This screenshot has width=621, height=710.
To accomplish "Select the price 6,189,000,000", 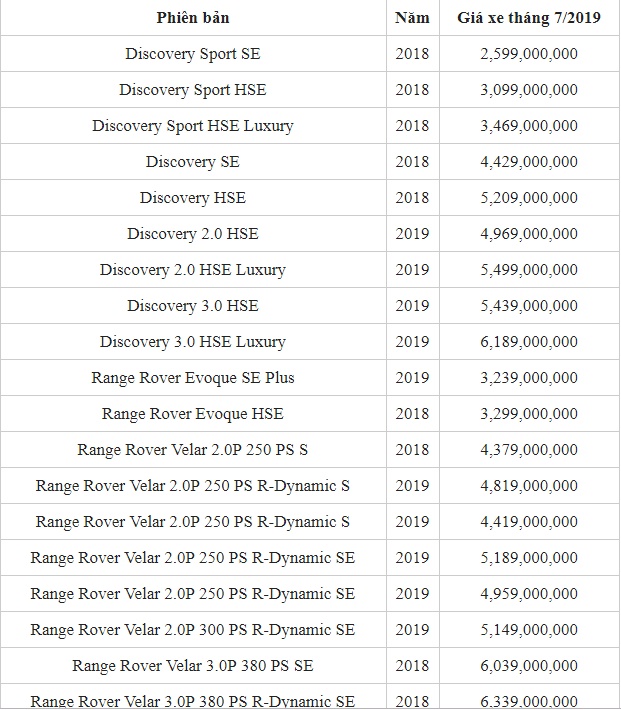I will click(x=529, y=342).
